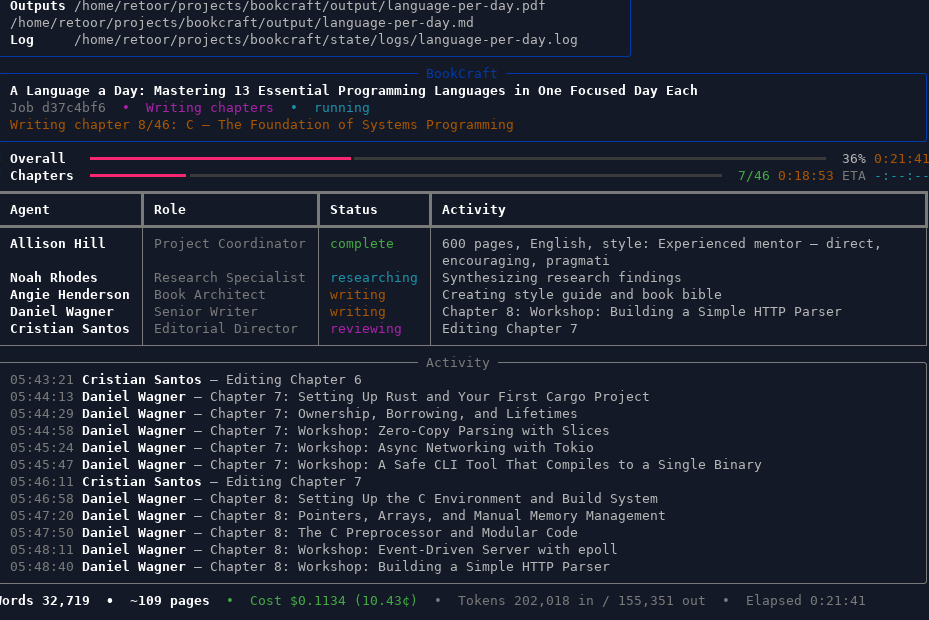
Task: Click the 'Agent' column header
Action: coord(30,210)
